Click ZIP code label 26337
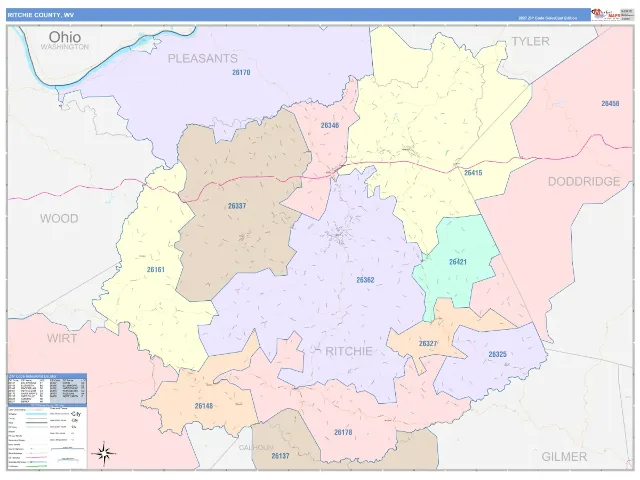The image size is (640, 480). tap(237, 206)
